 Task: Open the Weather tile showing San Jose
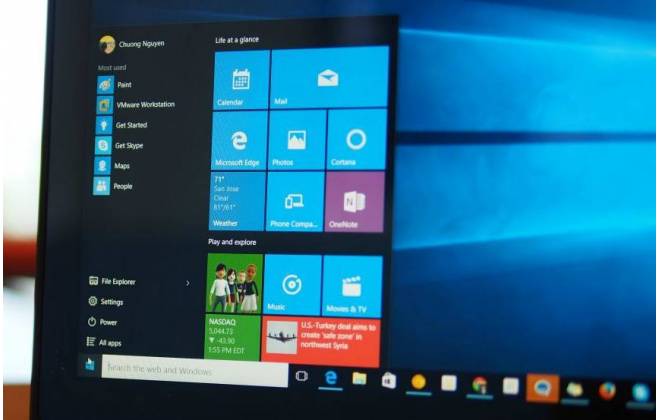[237, 201]
